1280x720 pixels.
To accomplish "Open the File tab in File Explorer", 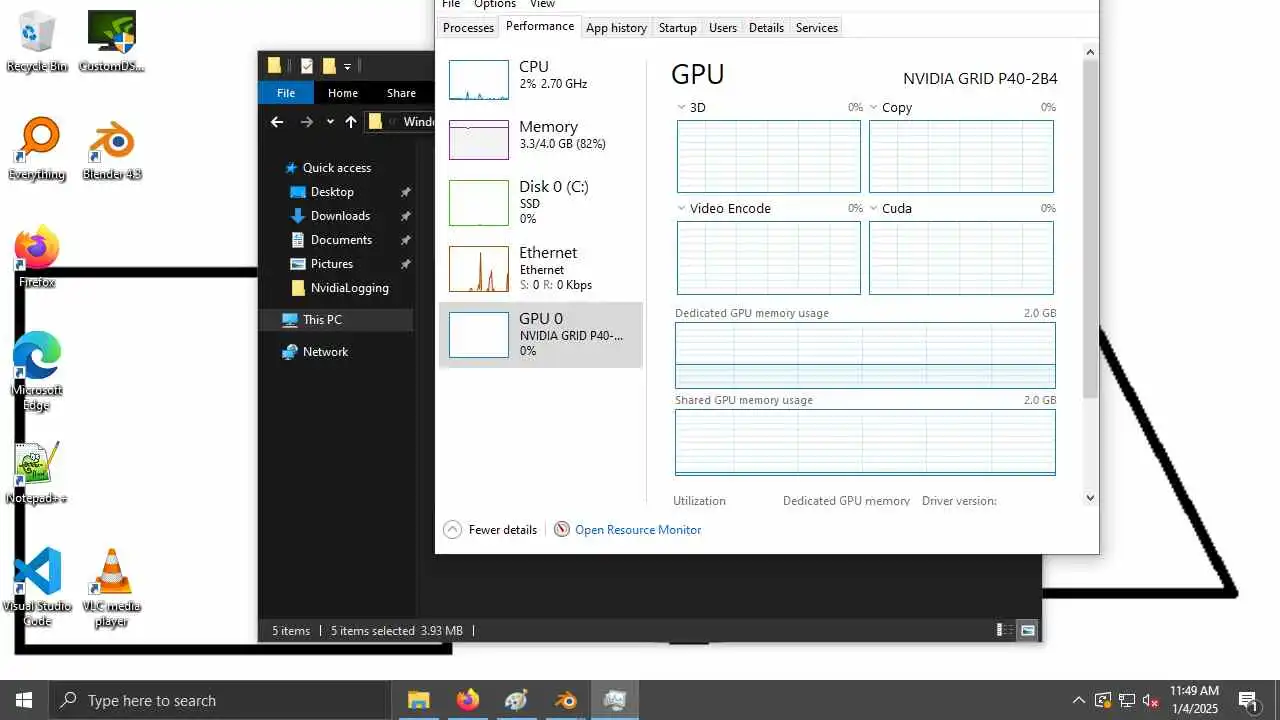I will point(286,93).
